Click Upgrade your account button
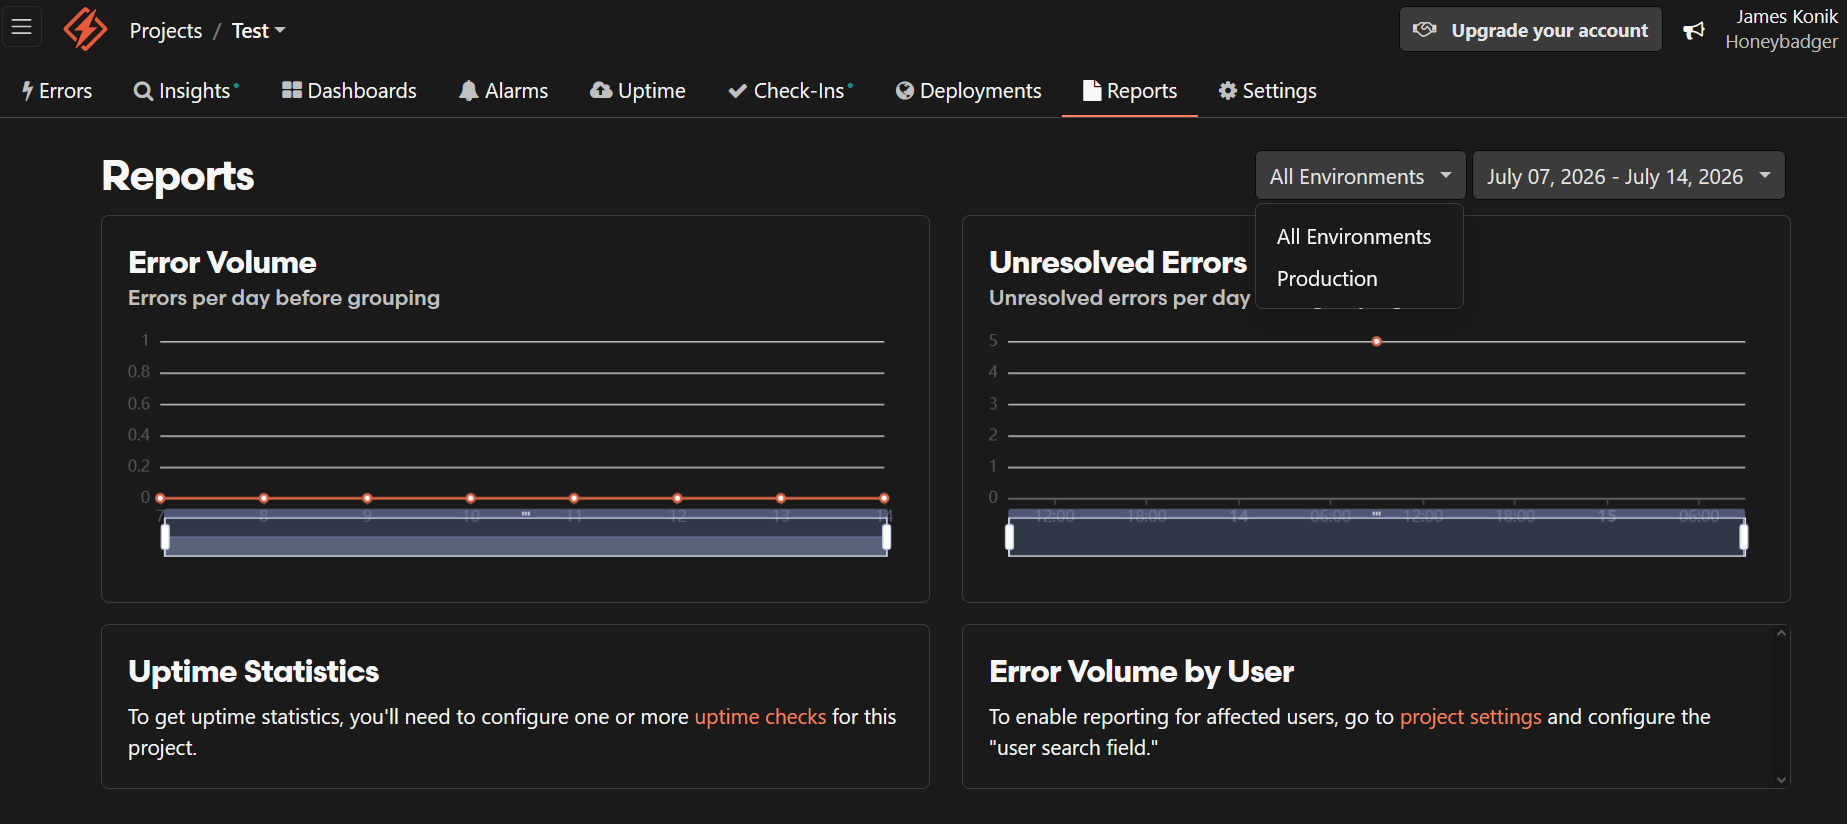 tap(1530, 30)
